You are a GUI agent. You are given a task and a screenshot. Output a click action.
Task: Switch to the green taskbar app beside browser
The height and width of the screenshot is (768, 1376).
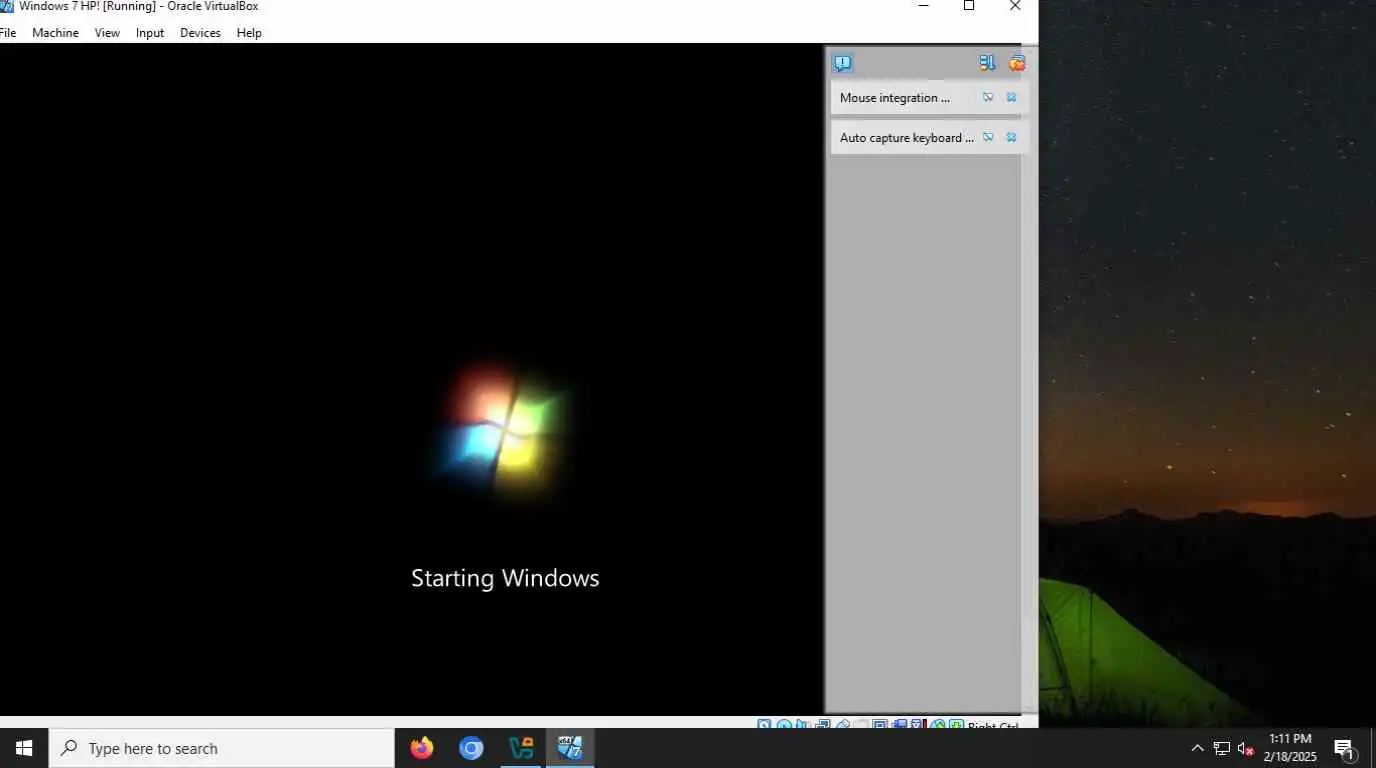(520, 748)
